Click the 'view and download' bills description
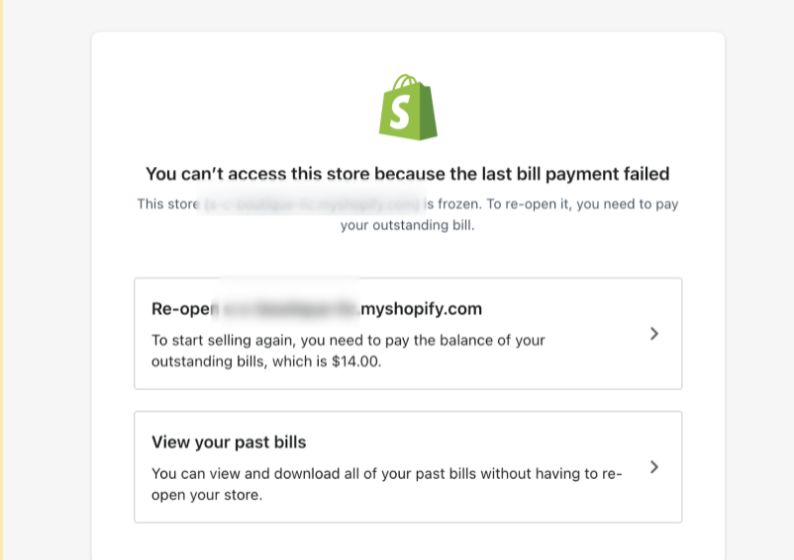The width and height of the screenshot is (794, 560). tap(386, 473)
